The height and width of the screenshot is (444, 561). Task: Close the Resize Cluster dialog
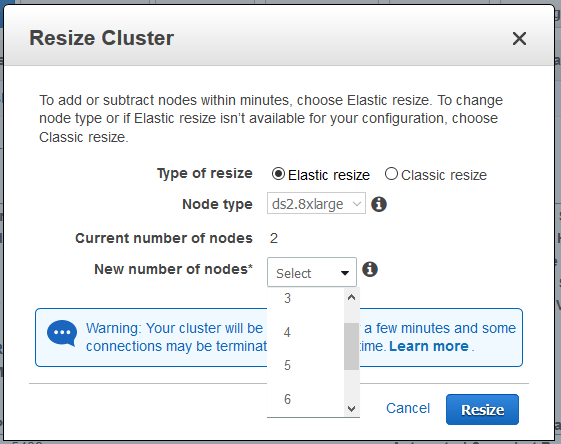tap(519, 38)
